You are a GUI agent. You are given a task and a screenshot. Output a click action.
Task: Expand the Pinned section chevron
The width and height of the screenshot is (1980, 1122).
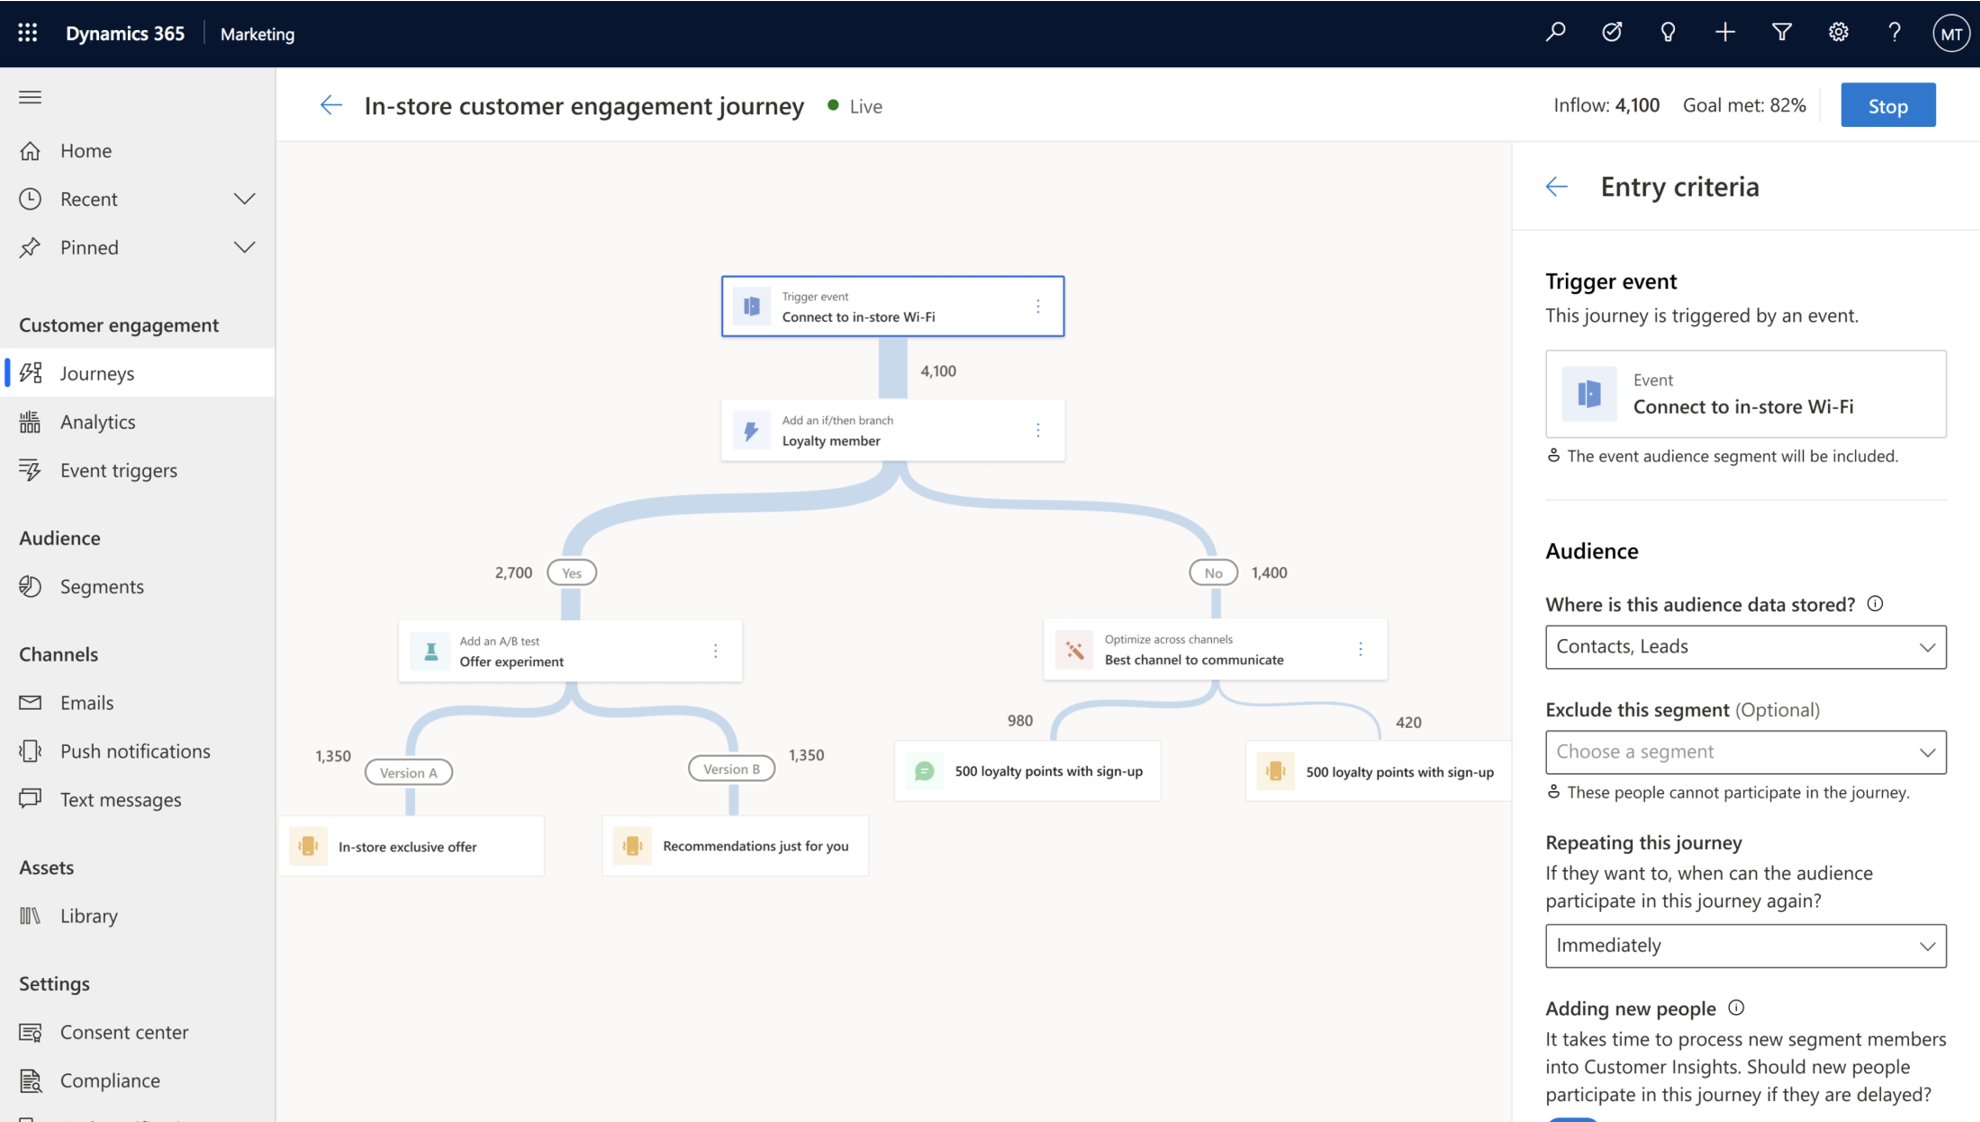click(x=244, y=247)
